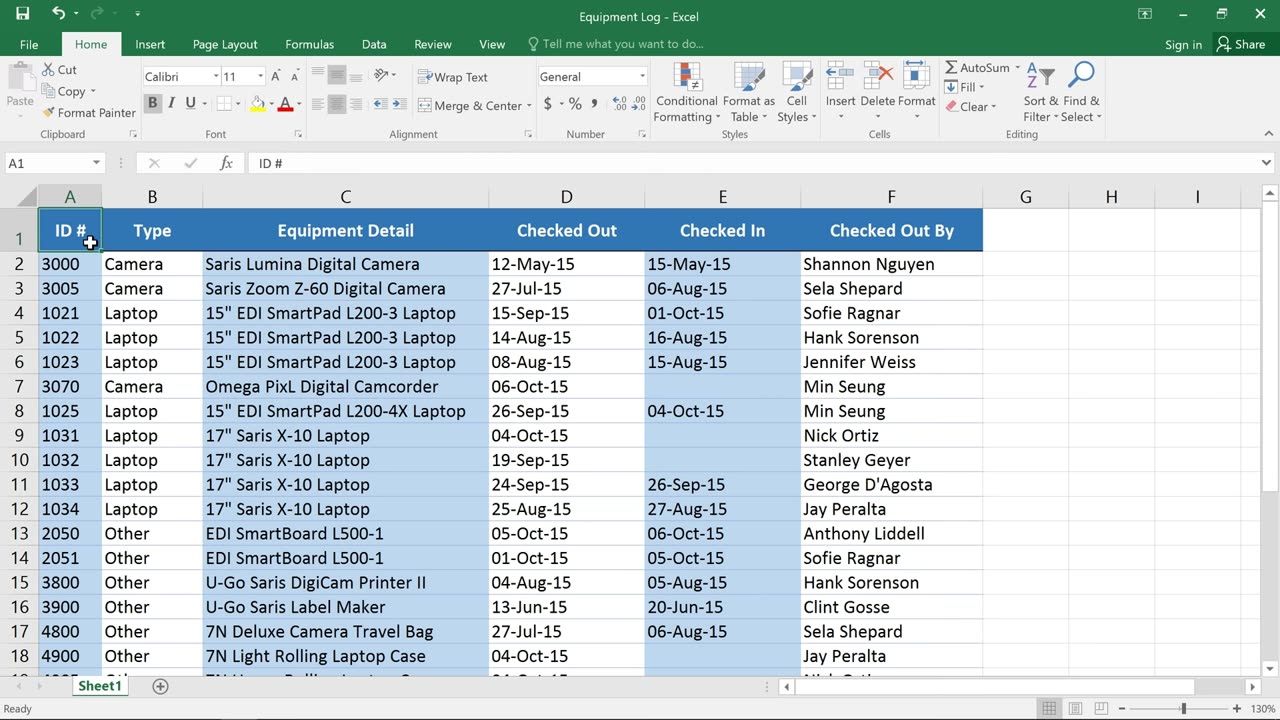Switch to the Formulas tab
The image size is (1280, 720).
pyautogui.click(x=309, y=44)
